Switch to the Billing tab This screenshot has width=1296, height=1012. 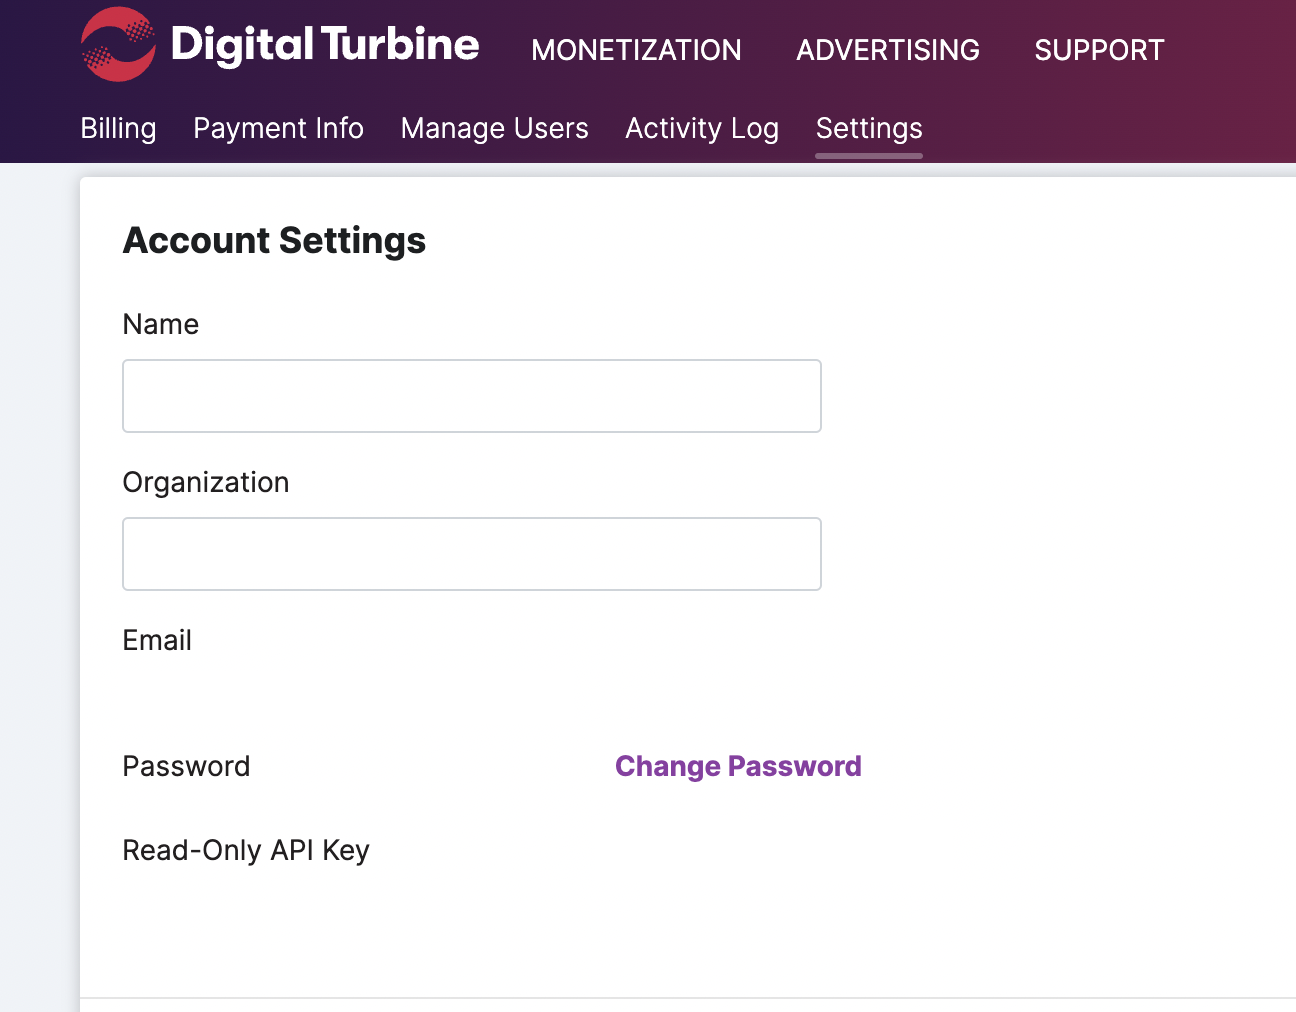(x=118, y=128)
